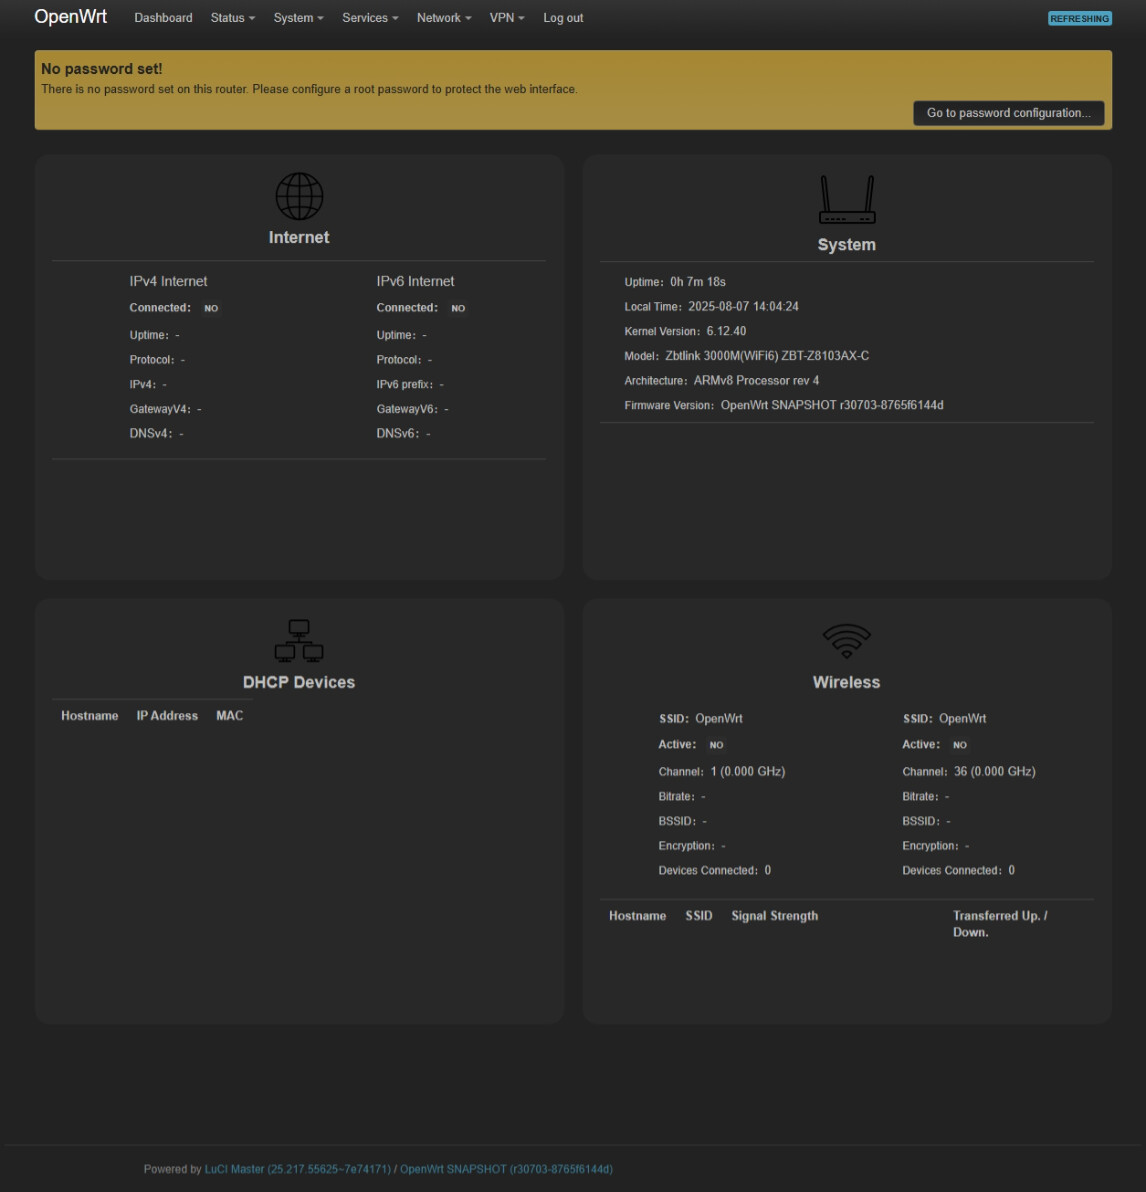Open the System dropdown in navbar
The width and height of the screenshot is (1146, 1192).
(x=298, y=18)
